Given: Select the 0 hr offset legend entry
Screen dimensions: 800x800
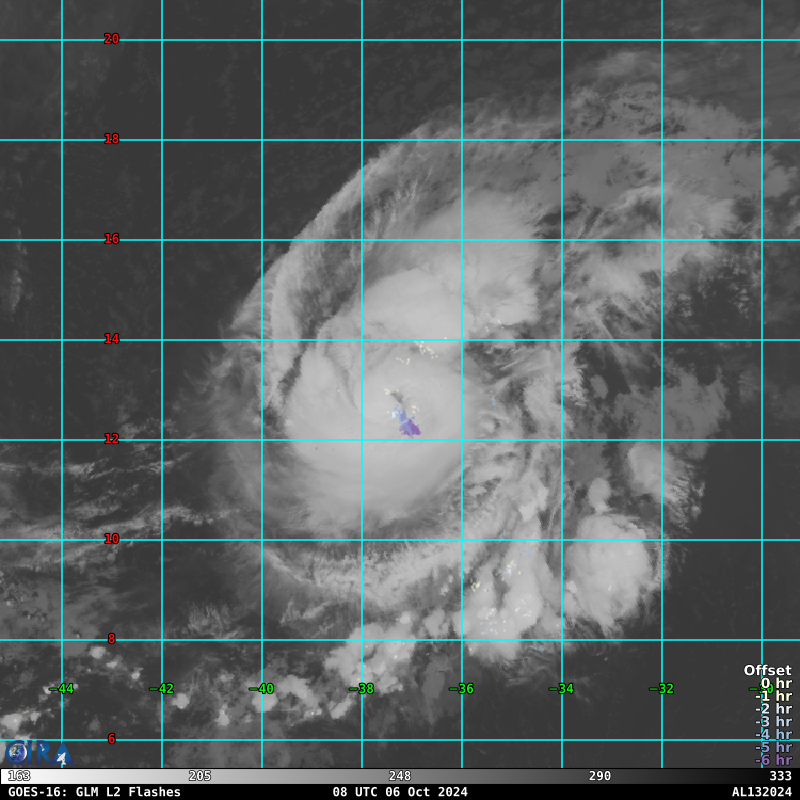Looking at the screenshot, I should [x=775, y=683].
